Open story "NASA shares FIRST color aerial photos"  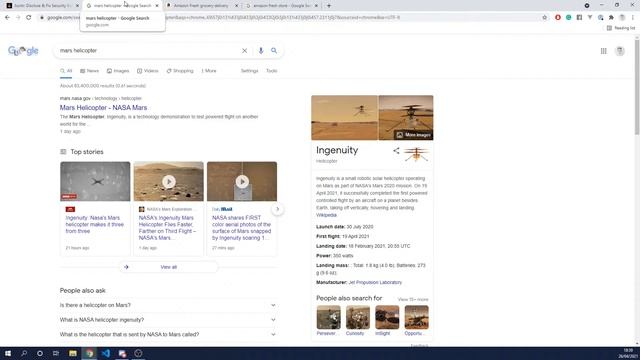pyautogui.click(x=241, y=228)
